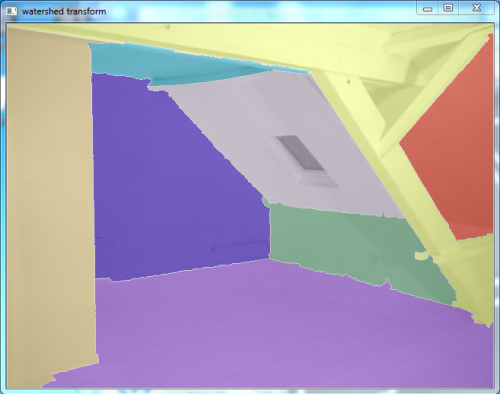Click the junction of blue, green and violet segments
The width and height of the screenshot is (500, 394).
pyautogui.click(x=270, y=259)
